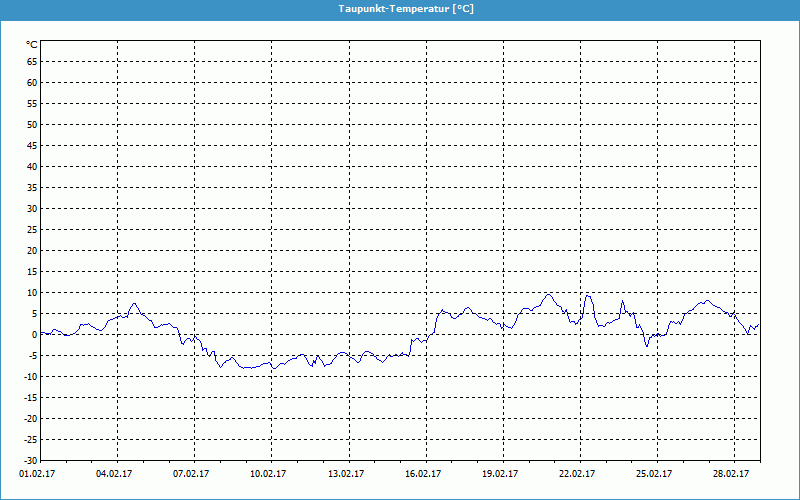This screenshot has height=500, width=800.
Task: Click the °C unit label on y-axis
Action: tap(31, 45)
